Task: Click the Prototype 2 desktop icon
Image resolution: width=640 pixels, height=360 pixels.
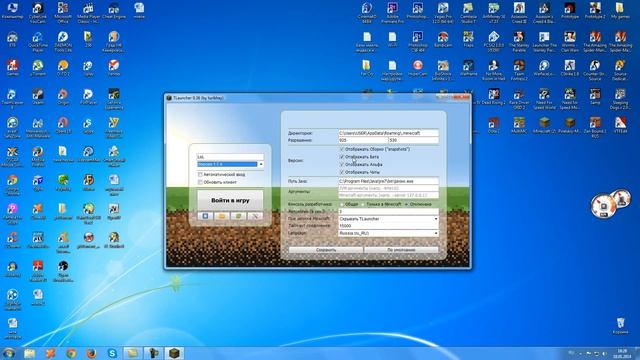Action: pyautogui.click(x=595, y=11)
